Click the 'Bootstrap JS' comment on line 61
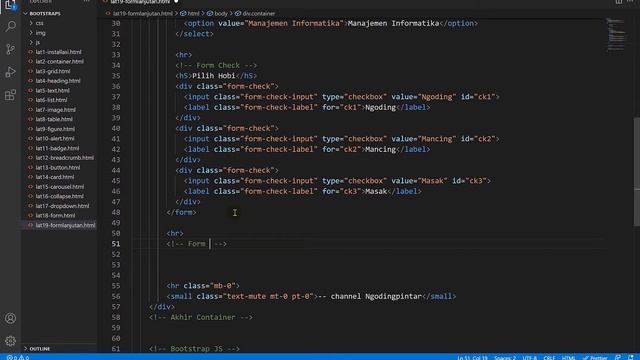Screen dimensions: 640x360 tap(194, 349)
